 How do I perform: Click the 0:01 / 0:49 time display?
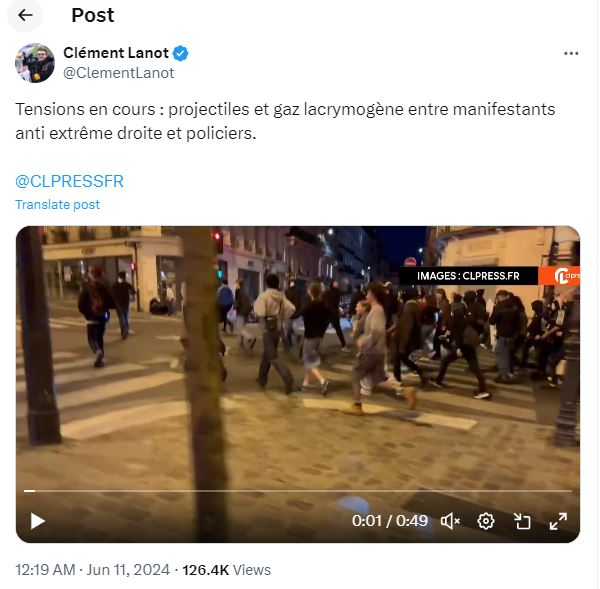[390, 521]
